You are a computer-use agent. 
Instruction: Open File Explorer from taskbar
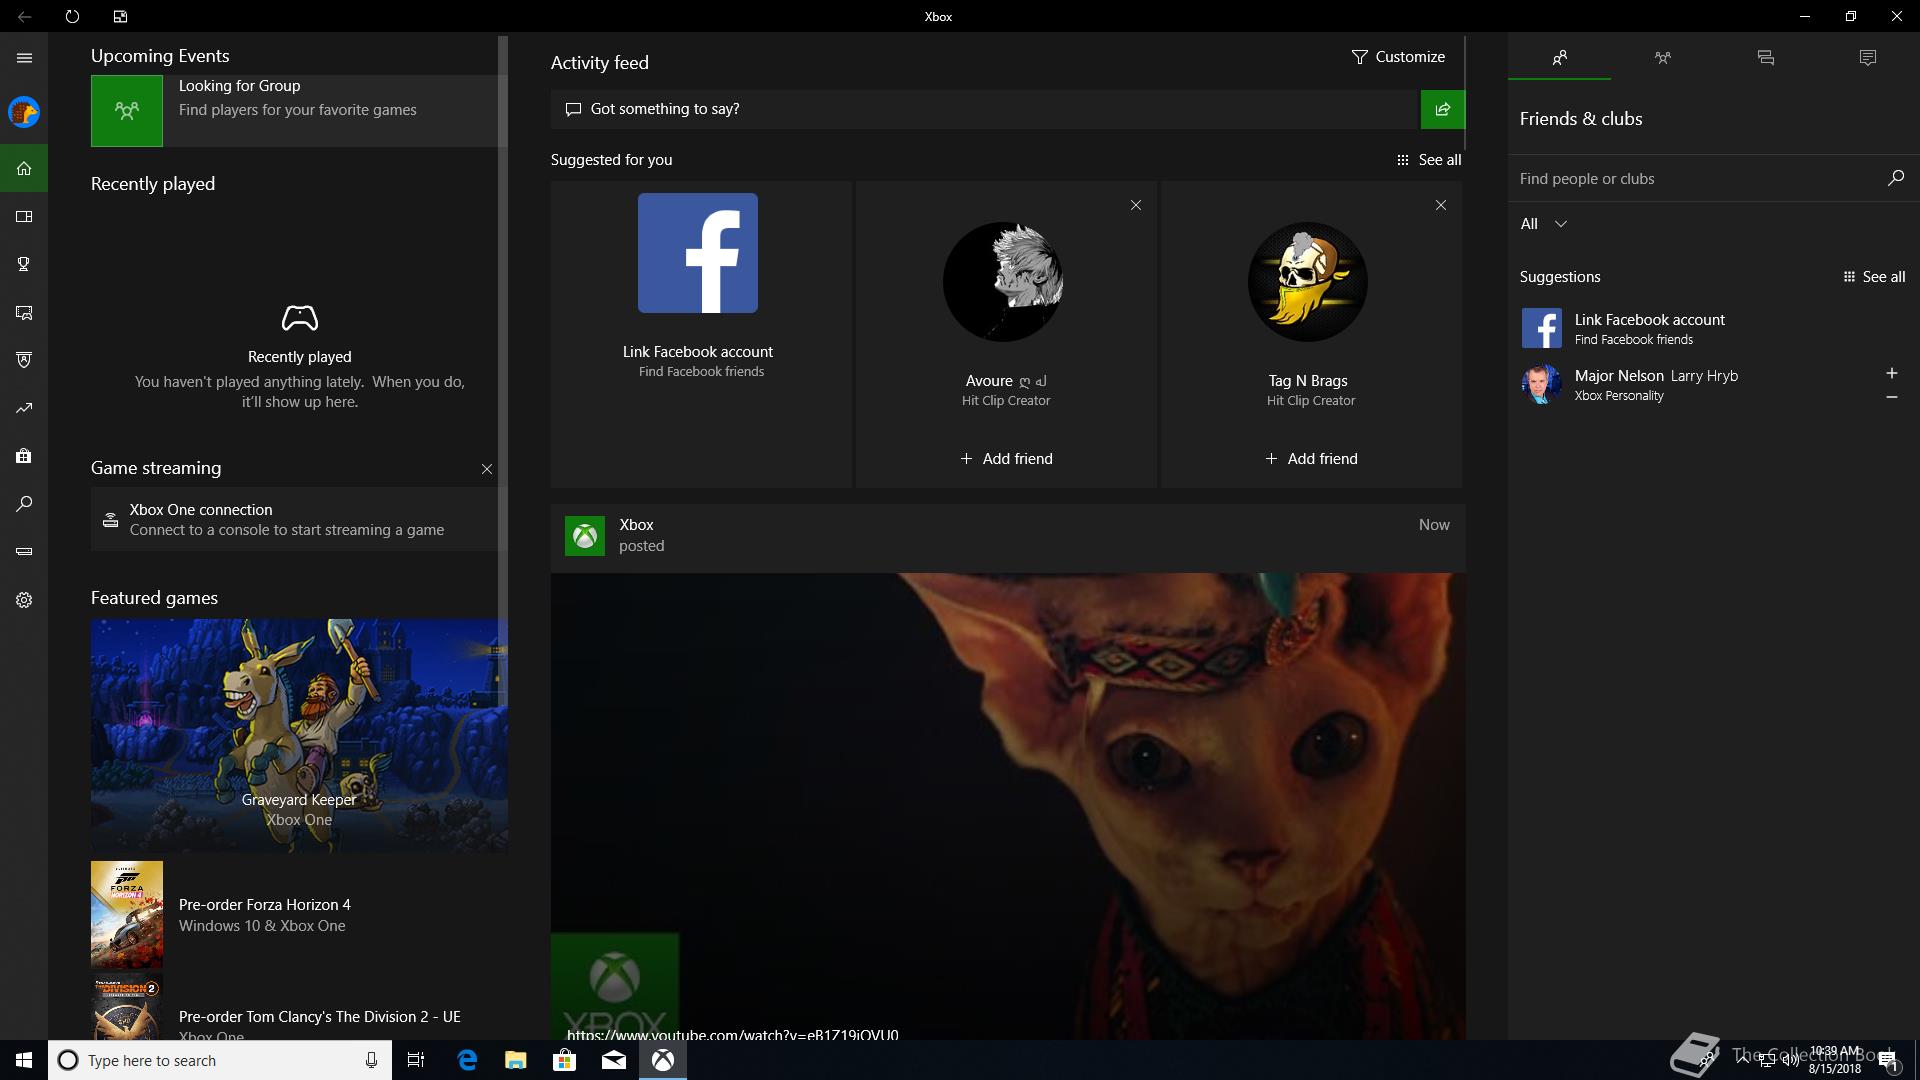516,1060
